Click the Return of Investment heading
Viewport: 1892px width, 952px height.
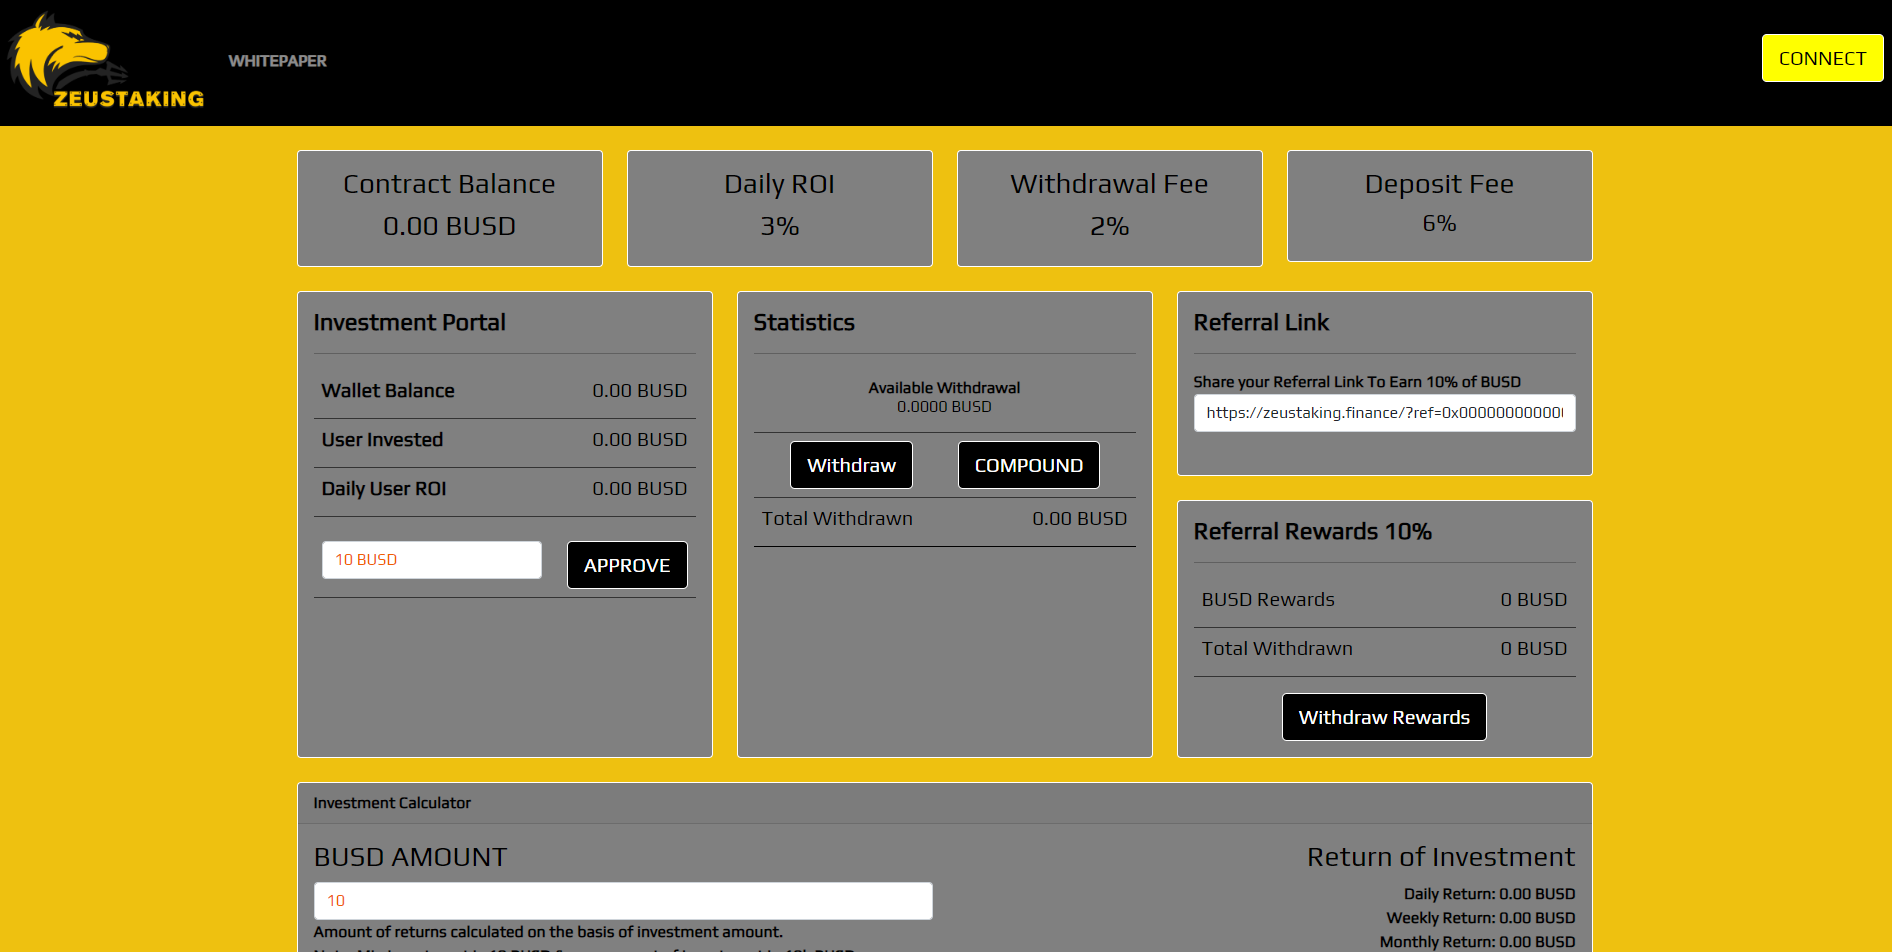(1441, 857)
